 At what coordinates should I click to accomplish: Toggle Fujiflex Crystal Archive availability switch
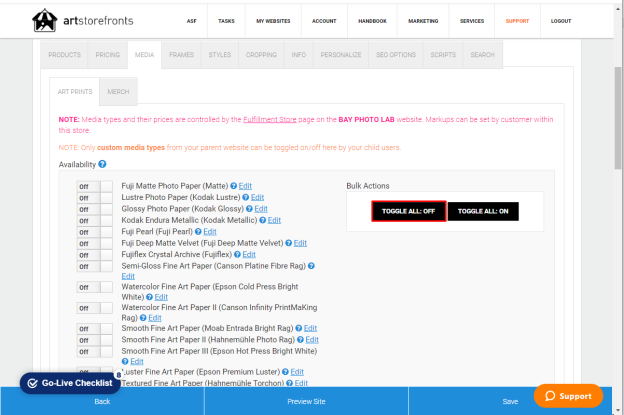click(94, 255)
